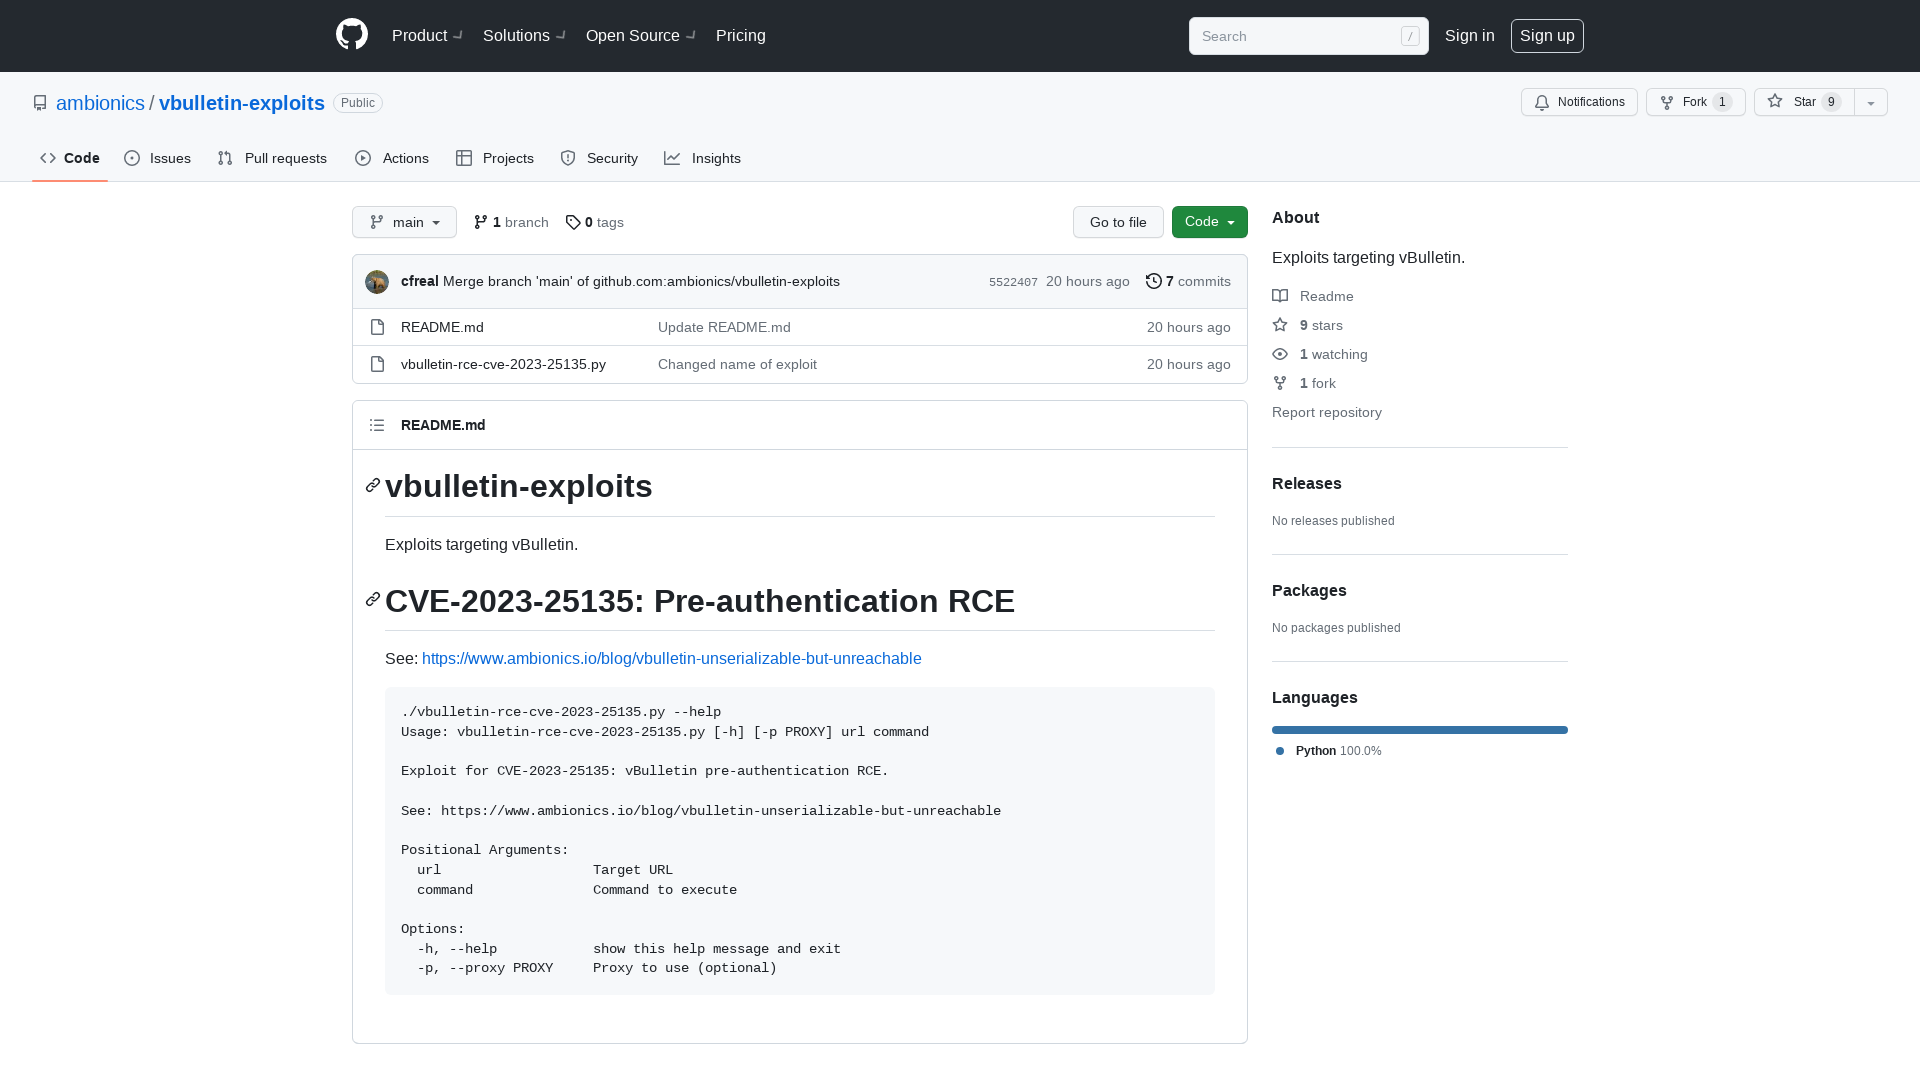Open the ambionics.io blog post link
The image size is (1920, 1080).
tap(672, 658)
